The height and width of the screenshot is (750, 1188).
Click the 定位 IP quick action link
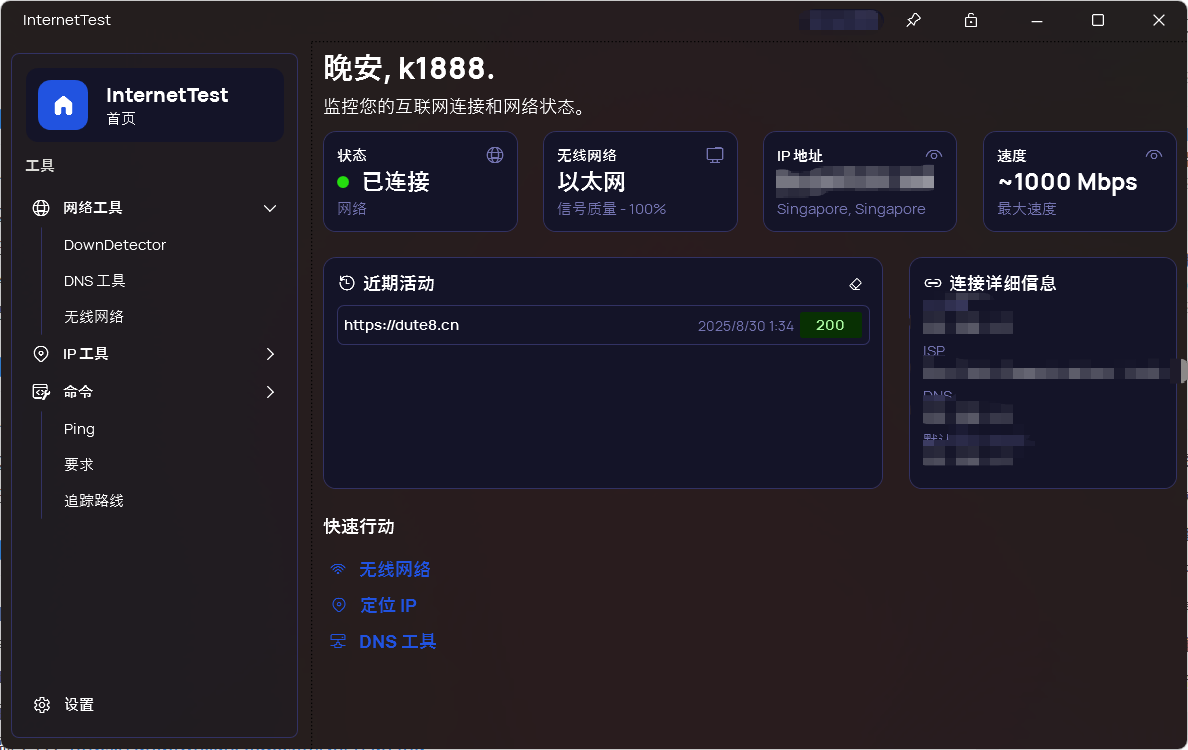point(388,605)
